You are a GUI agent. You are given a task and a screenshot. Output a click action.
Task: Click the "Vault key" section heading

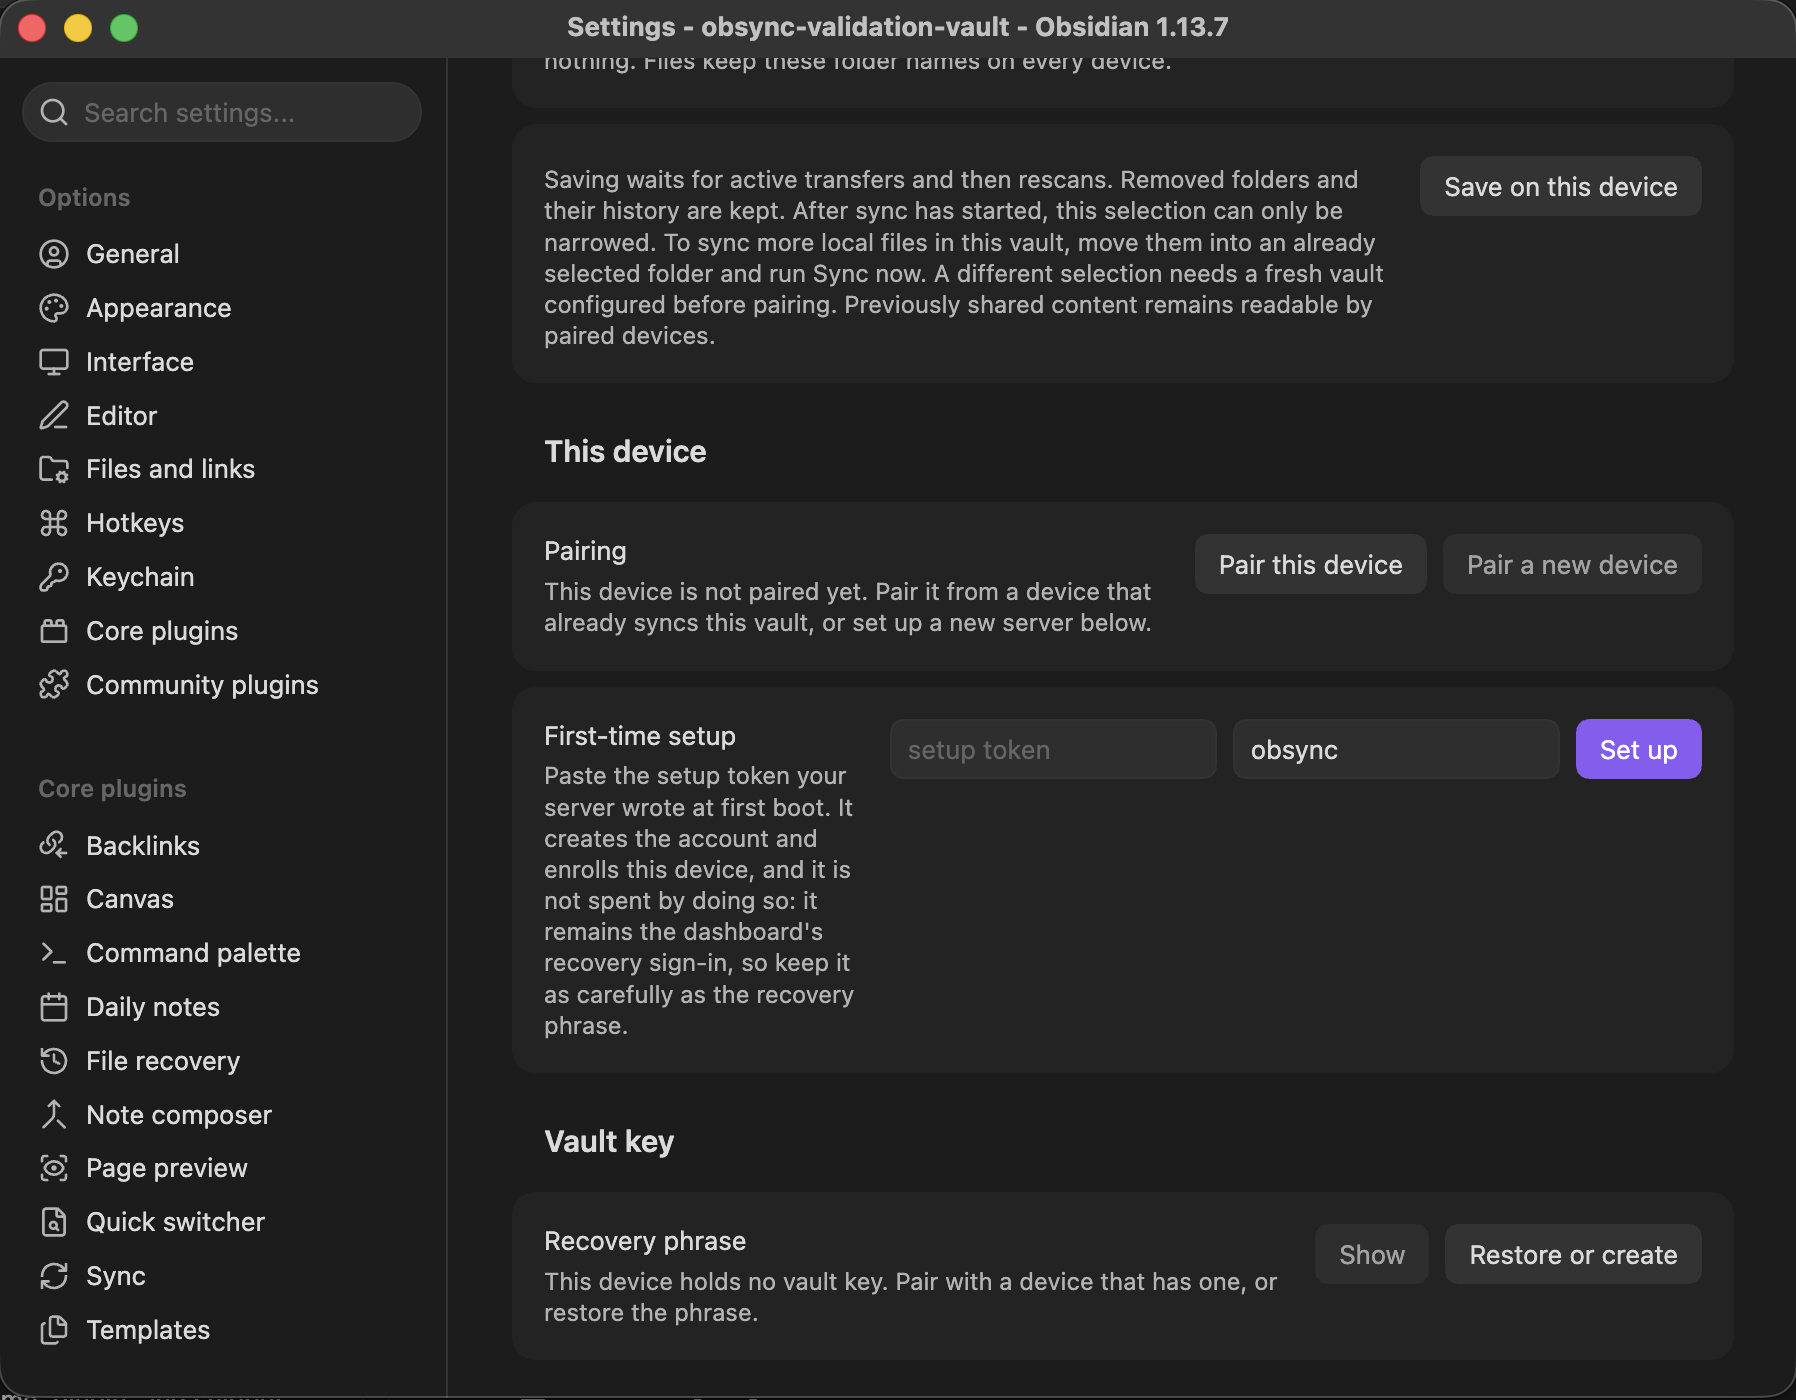pos(609,1142)
